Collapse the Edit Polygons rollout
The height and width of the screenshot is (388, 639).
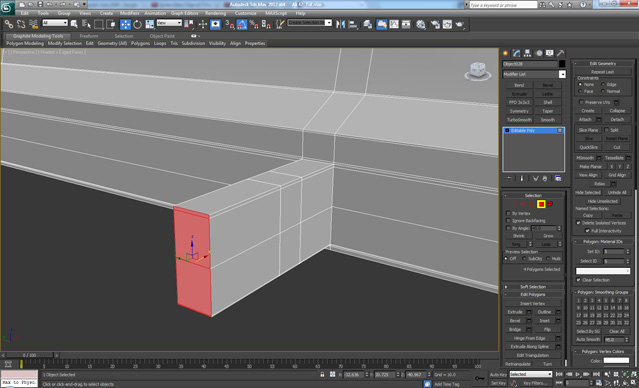pos(533,295)
